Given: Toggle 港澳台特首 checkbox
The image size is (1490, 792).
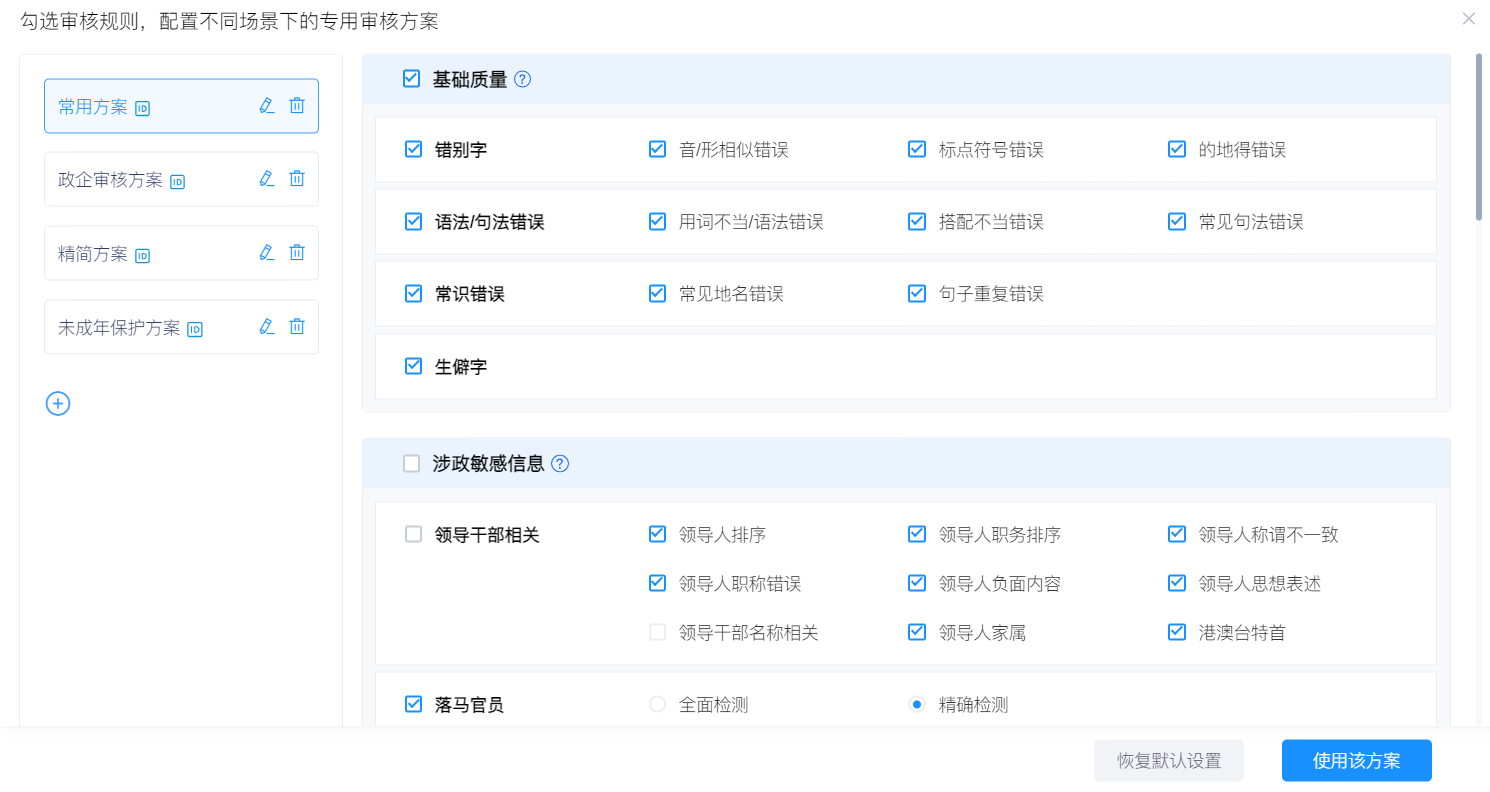Looking at the screenshot, I should 1177,632.
